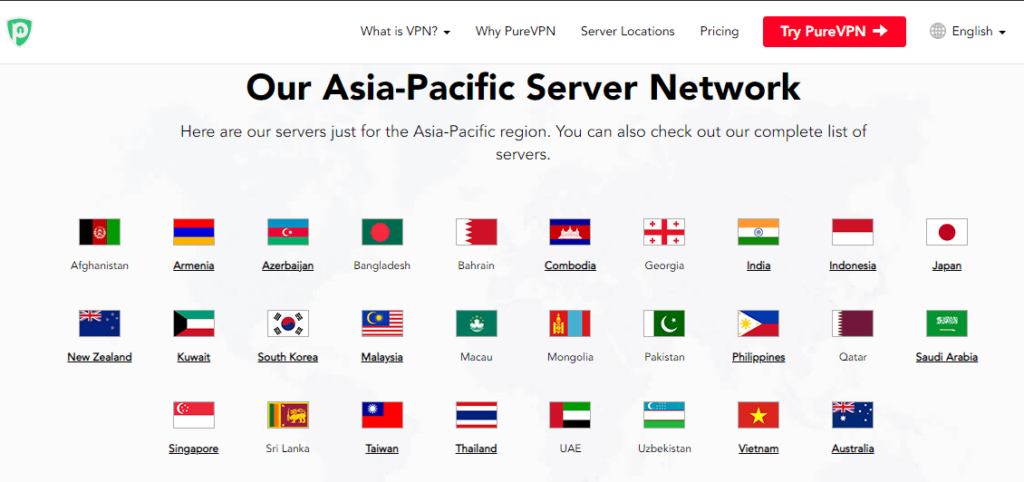
Task: Click the Macau country label
Action: point(476,357)
